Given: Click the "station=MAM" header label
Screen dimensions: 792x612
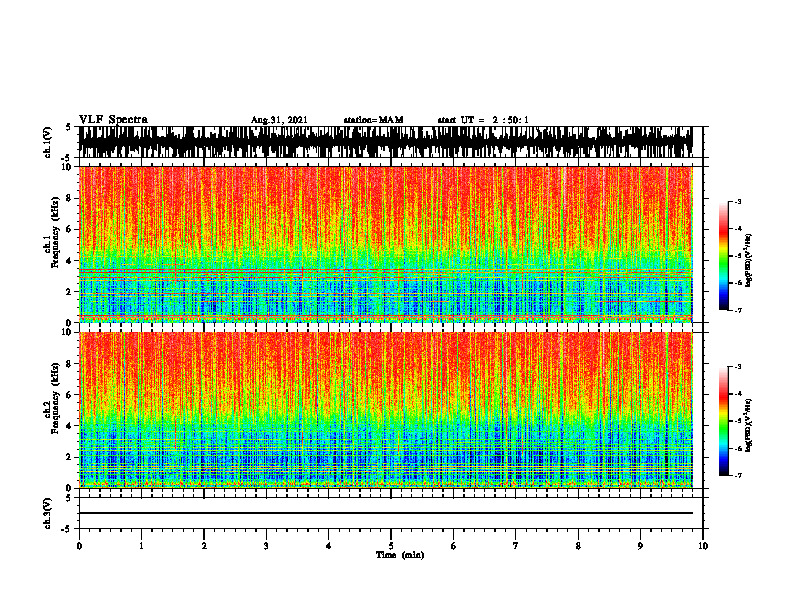Looking at the screenshot, I should click(374, 120).
